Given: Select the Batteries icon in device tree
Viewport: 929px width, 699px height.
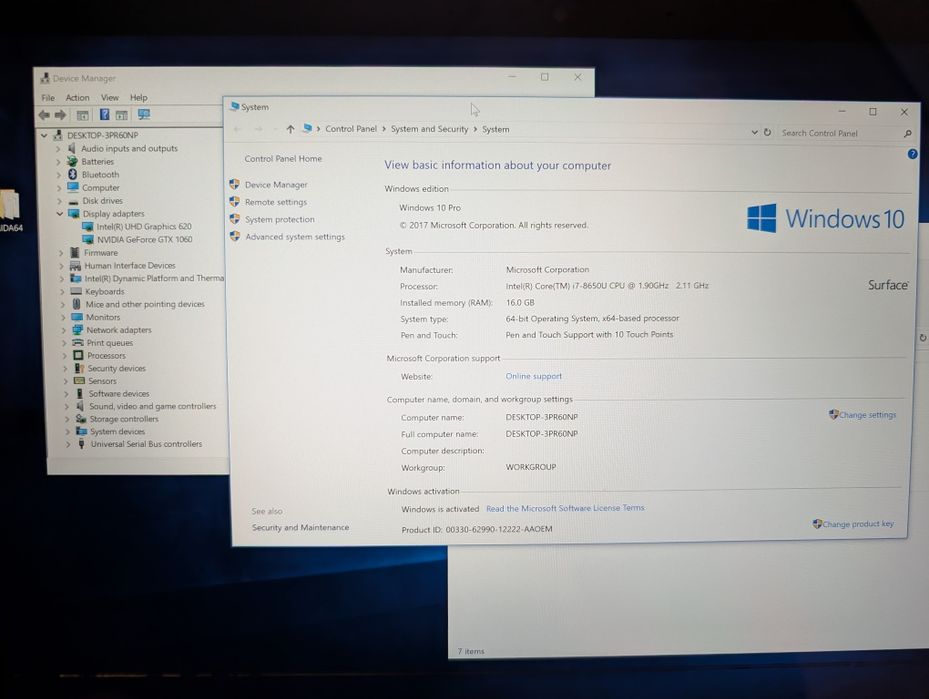Looking at the screenshot, I should 72,161.
